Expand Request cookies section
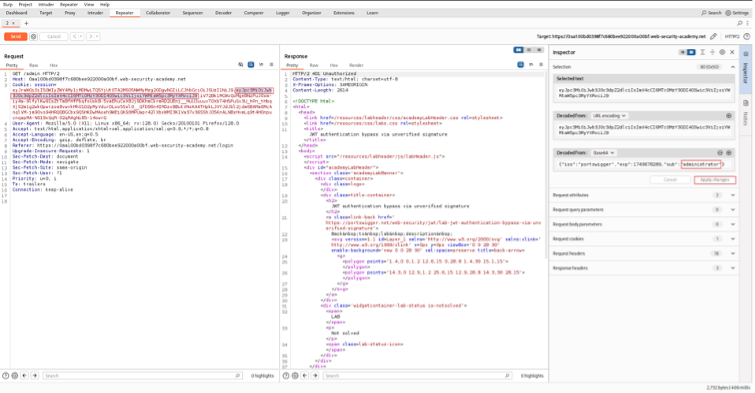Screen dimensions: 755x393 click(733, 239)
